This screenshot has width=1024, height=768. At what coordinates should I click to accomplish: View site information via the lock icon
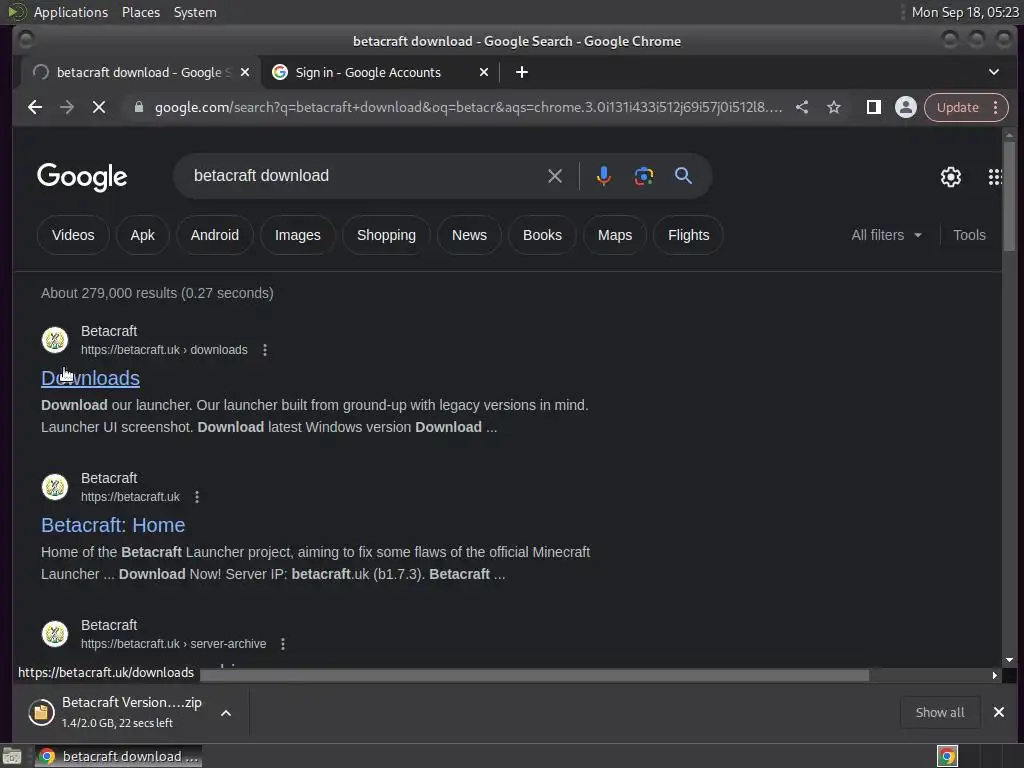tap(138, 107)
